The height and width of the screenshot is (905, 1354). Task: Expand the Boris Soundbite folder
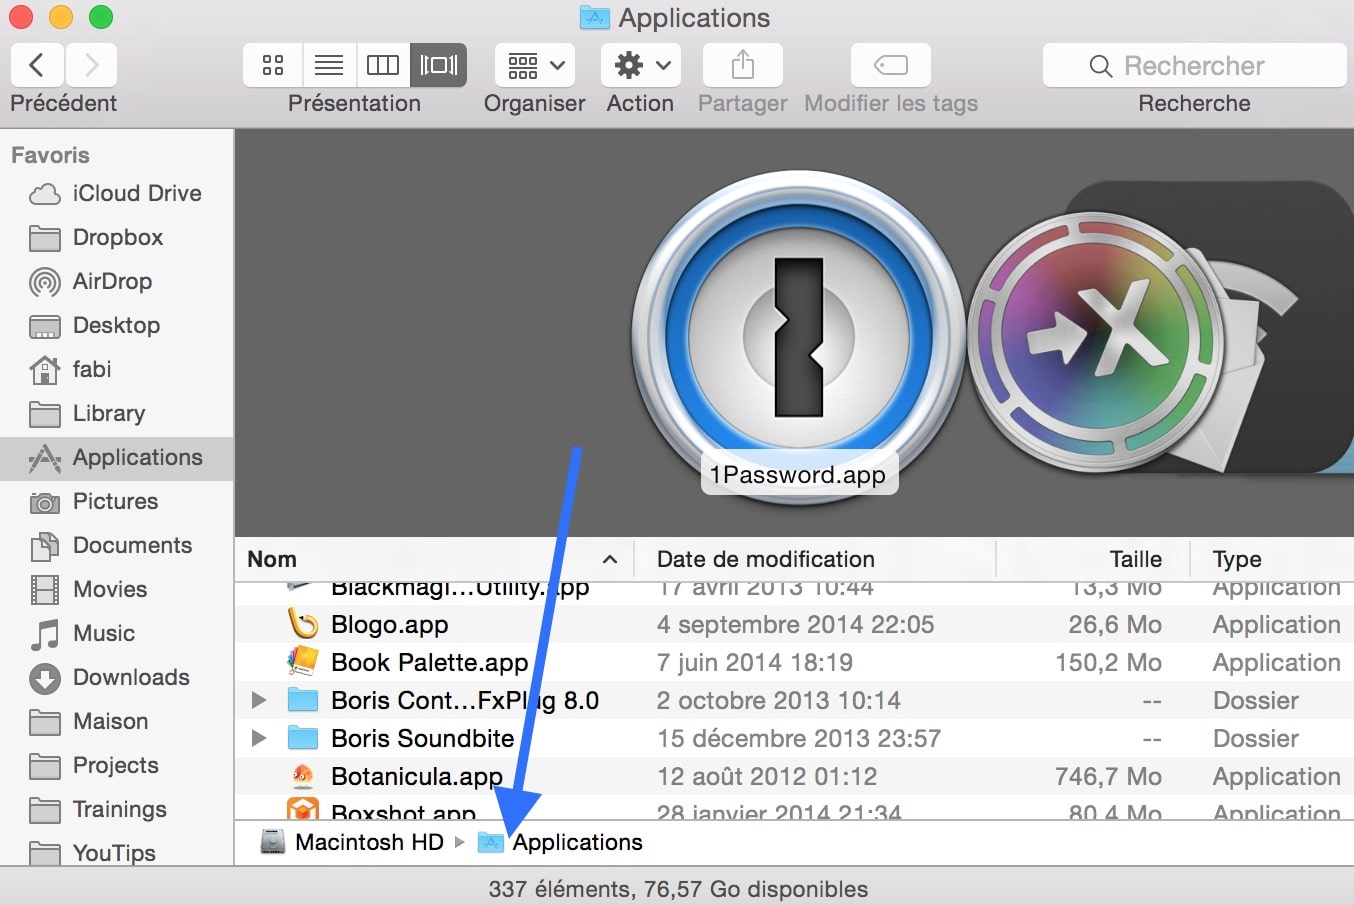(x=259, y=738)
